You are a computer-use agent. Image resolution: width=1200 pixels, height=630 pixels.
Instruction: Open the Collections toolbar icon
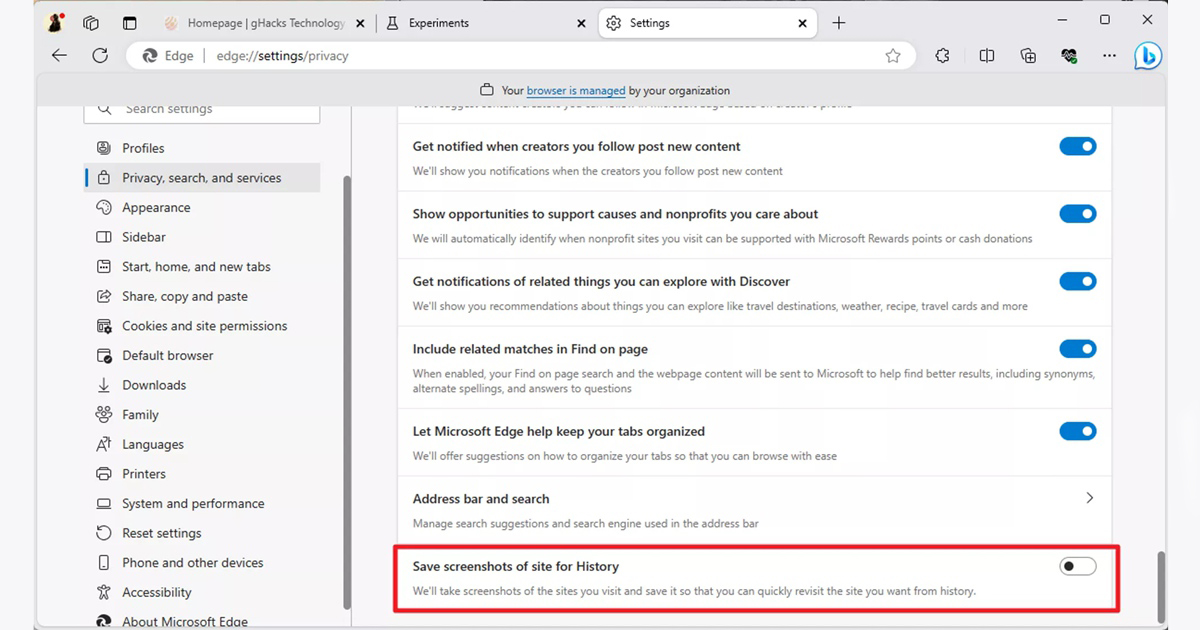[x=1028, y=56]
